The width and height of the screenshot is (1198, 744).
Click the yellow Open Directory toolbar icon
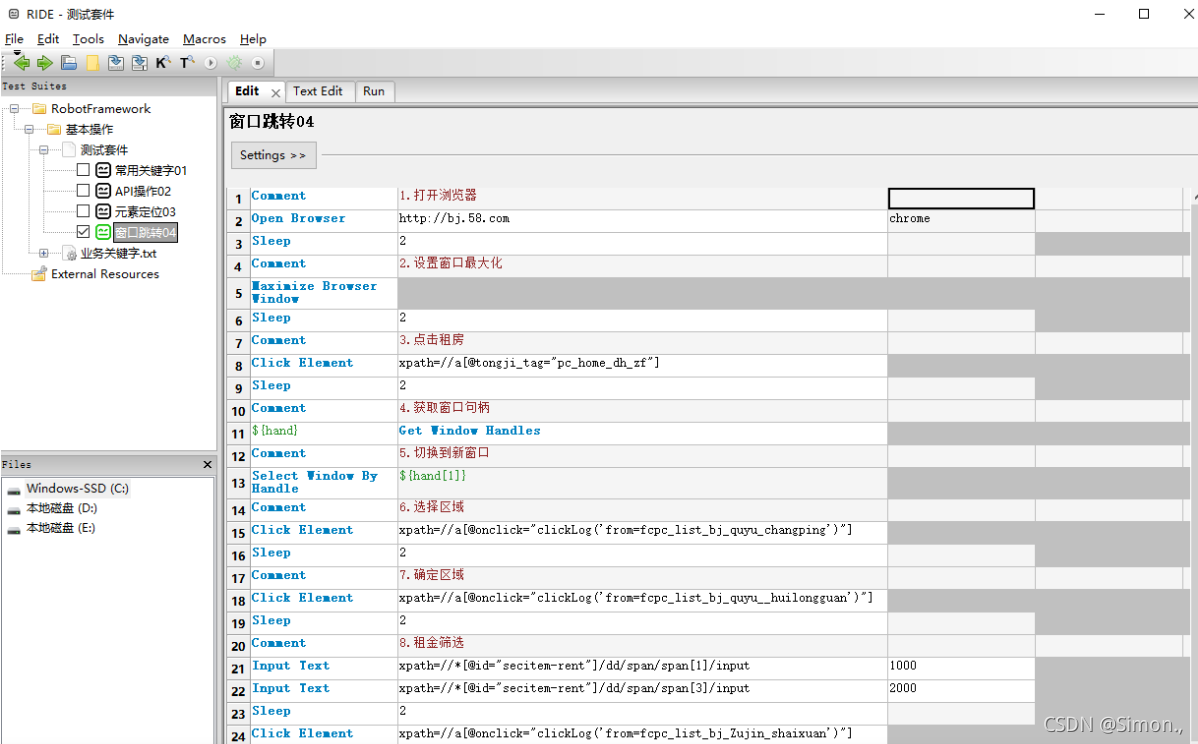click(x=92, y=63)
